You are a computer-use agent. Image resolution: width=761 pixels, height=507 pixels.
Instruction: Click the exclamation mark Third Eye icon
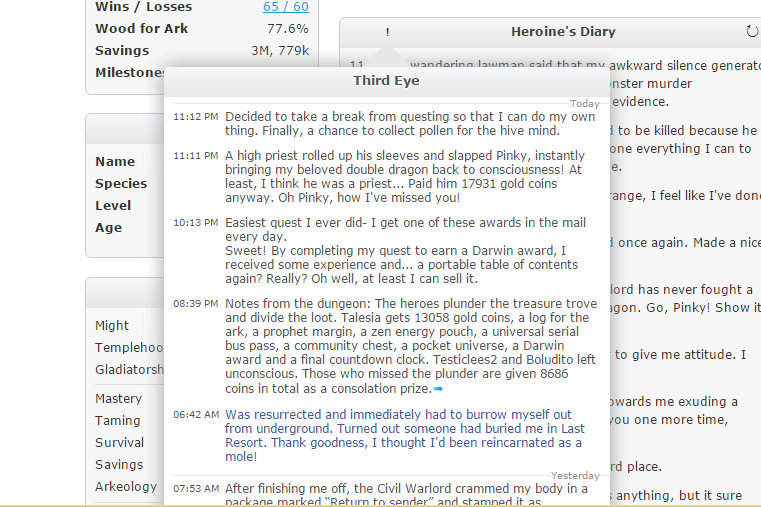[x=387, y=32]
